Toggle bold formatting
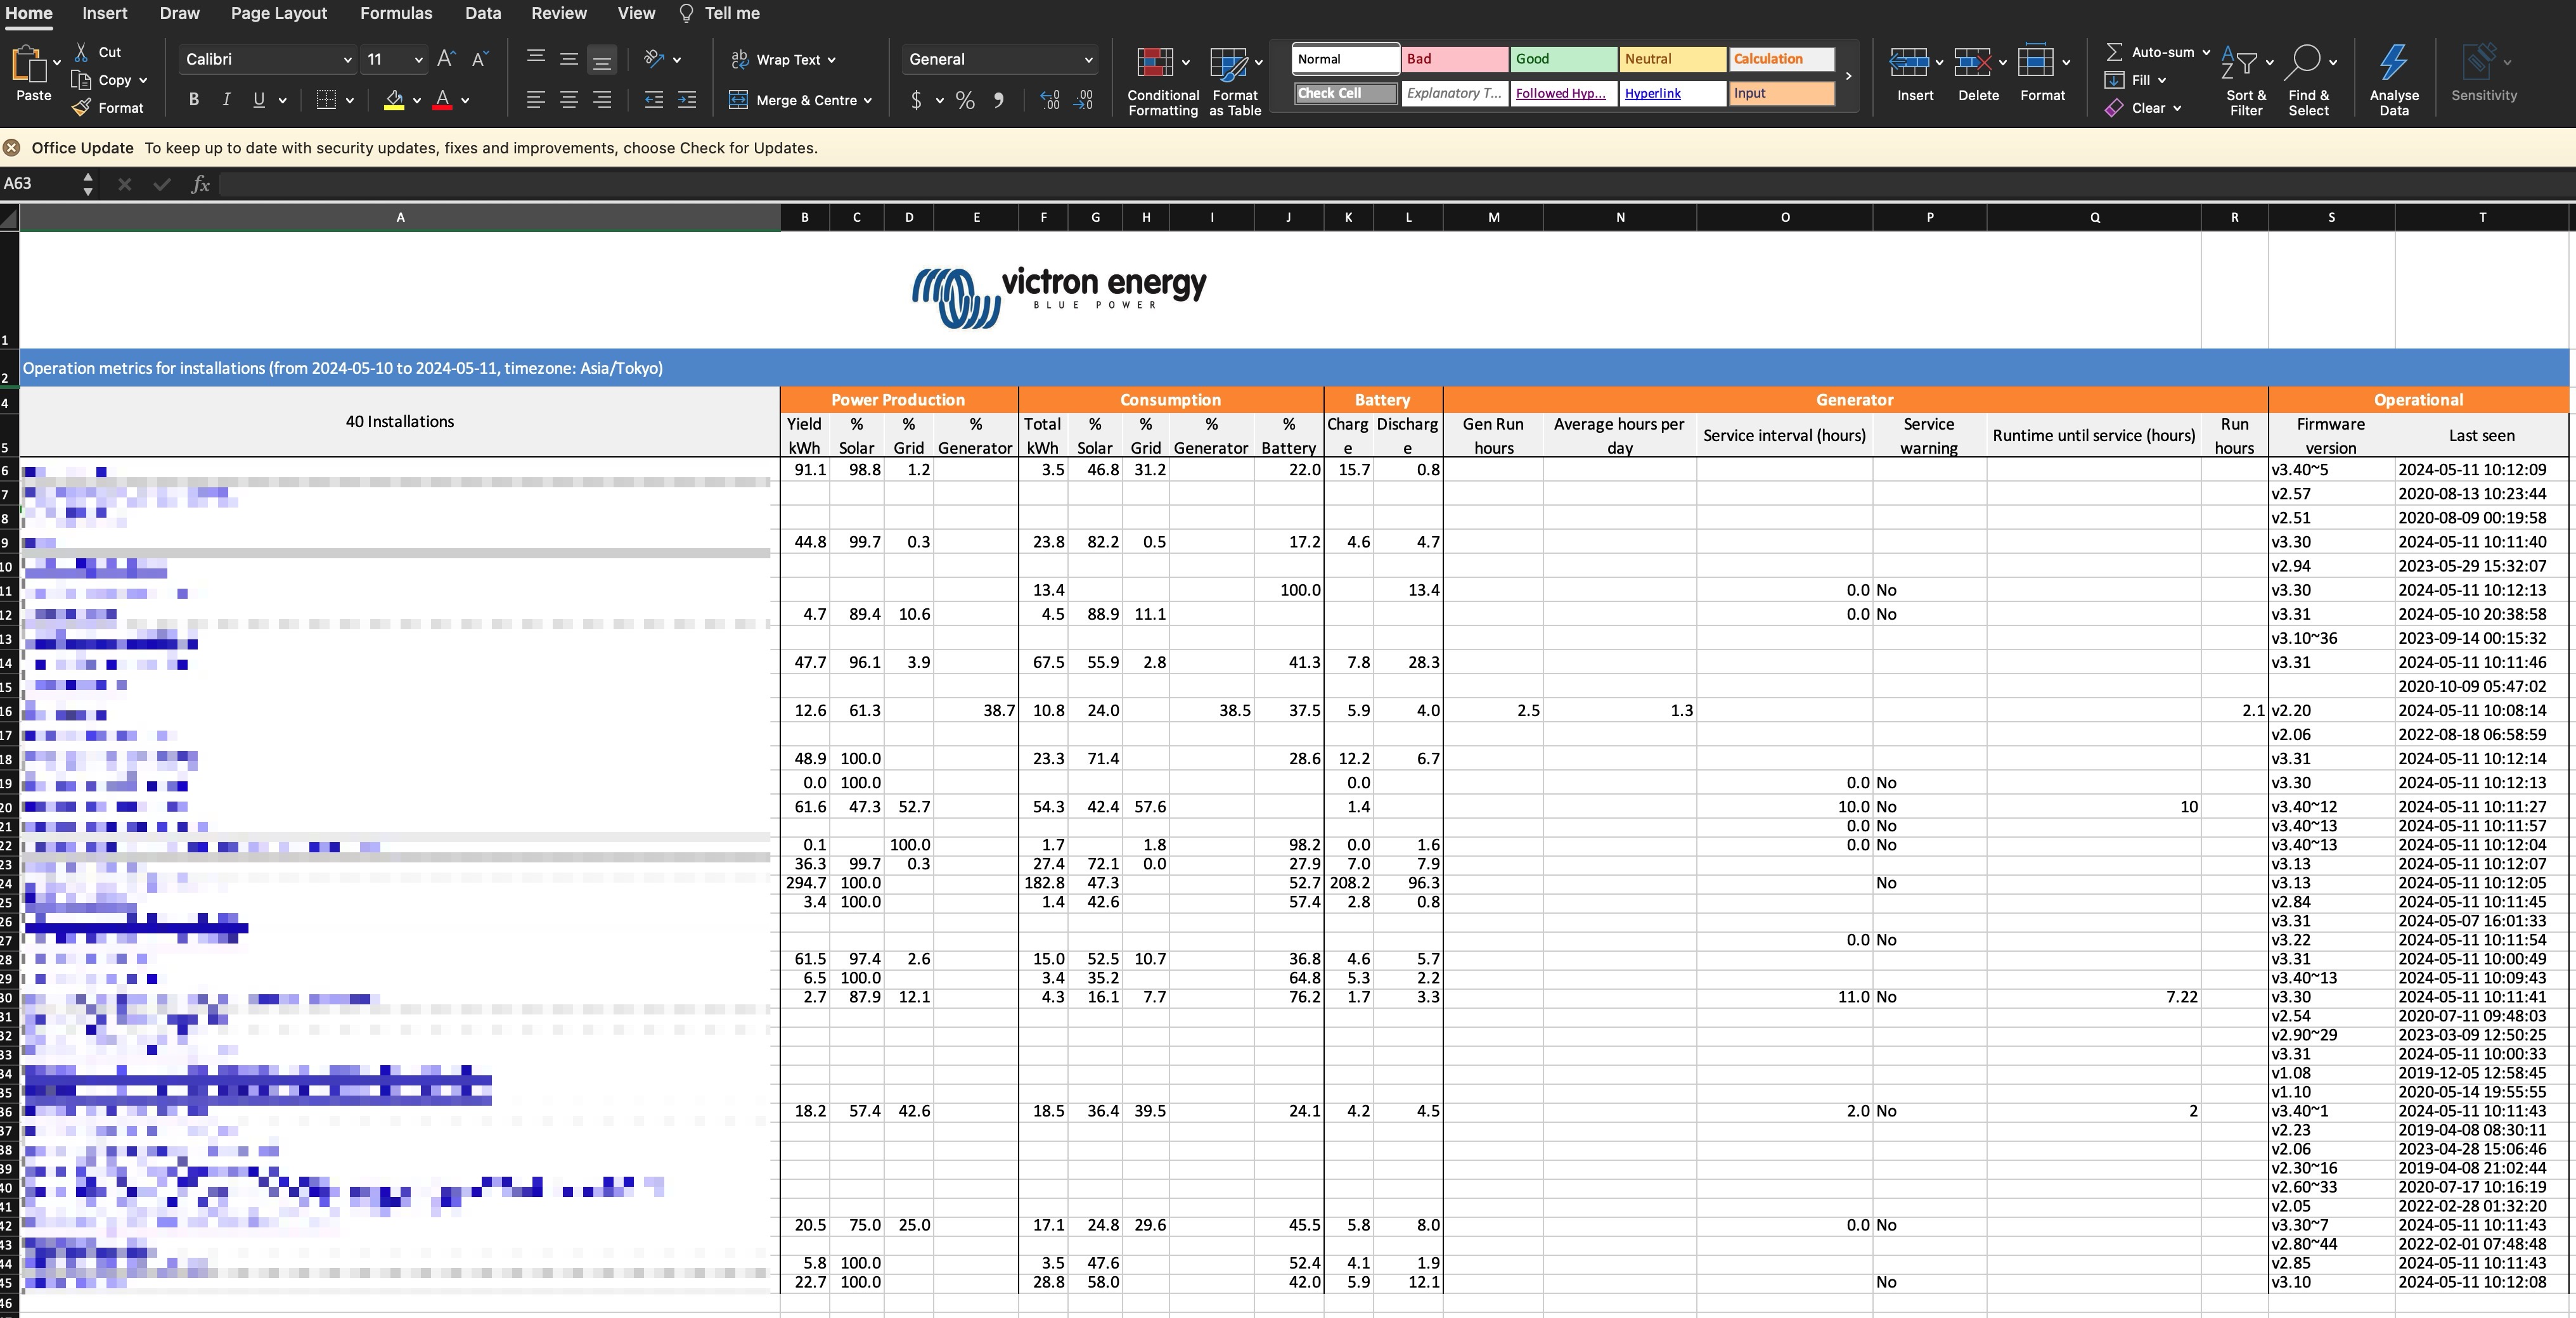This screenshot has width=2576, height=1318. click(x=194, y=100)
